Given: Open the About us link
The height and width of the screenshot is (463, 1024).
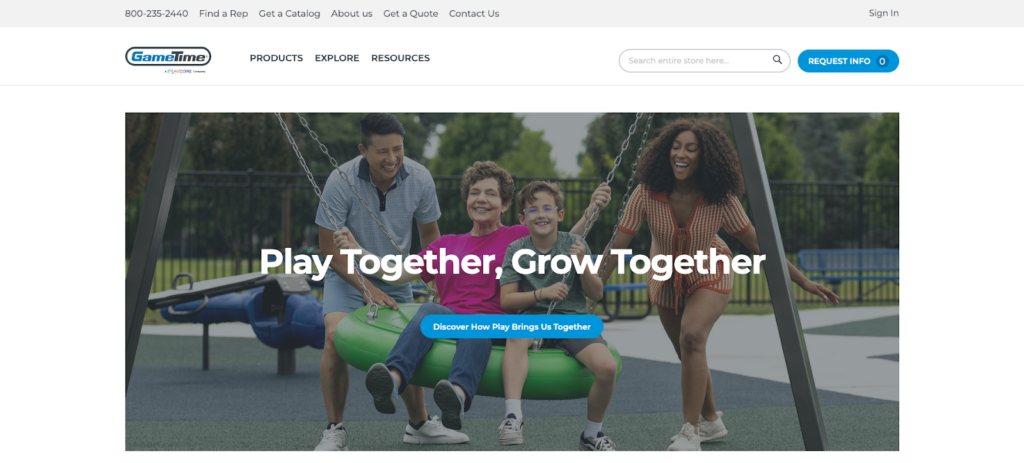Looking at the screenshot, I should [x=351, y=14].
